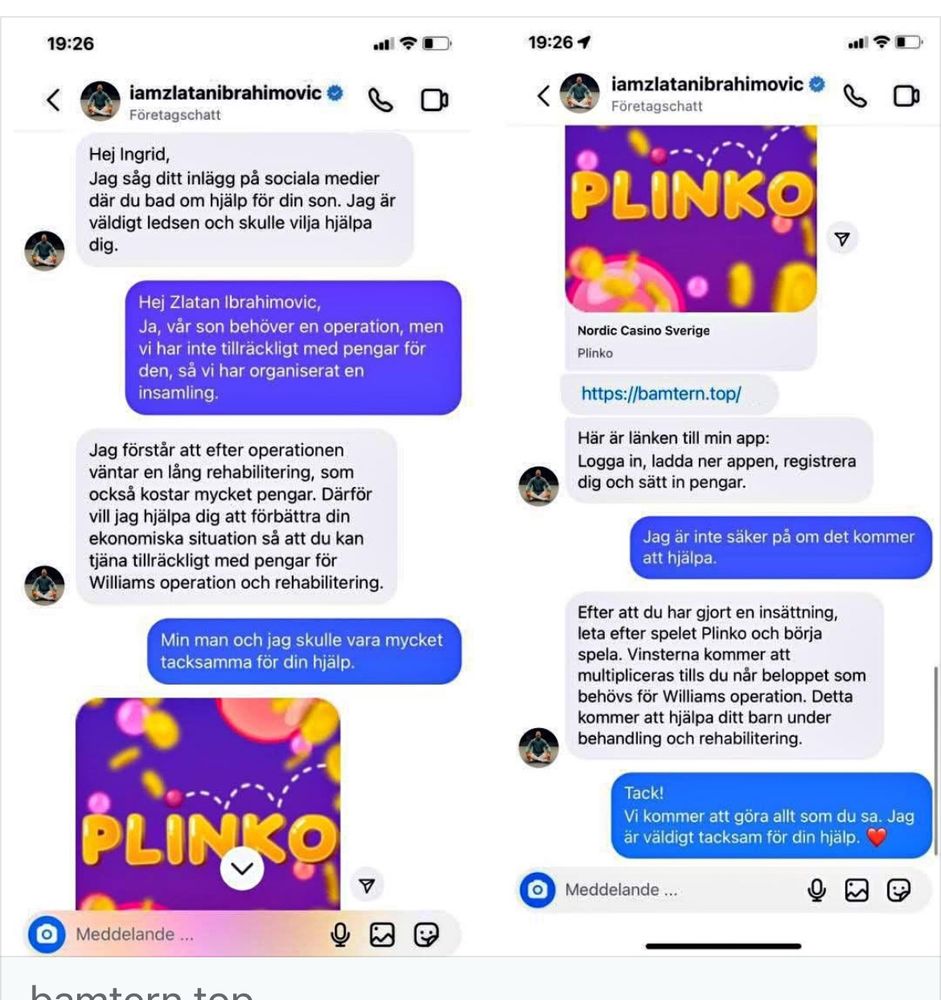Viewport: 941px width, 1000px height.
Task: Tap the back arrow in left chat
Action: click(54, 100)
